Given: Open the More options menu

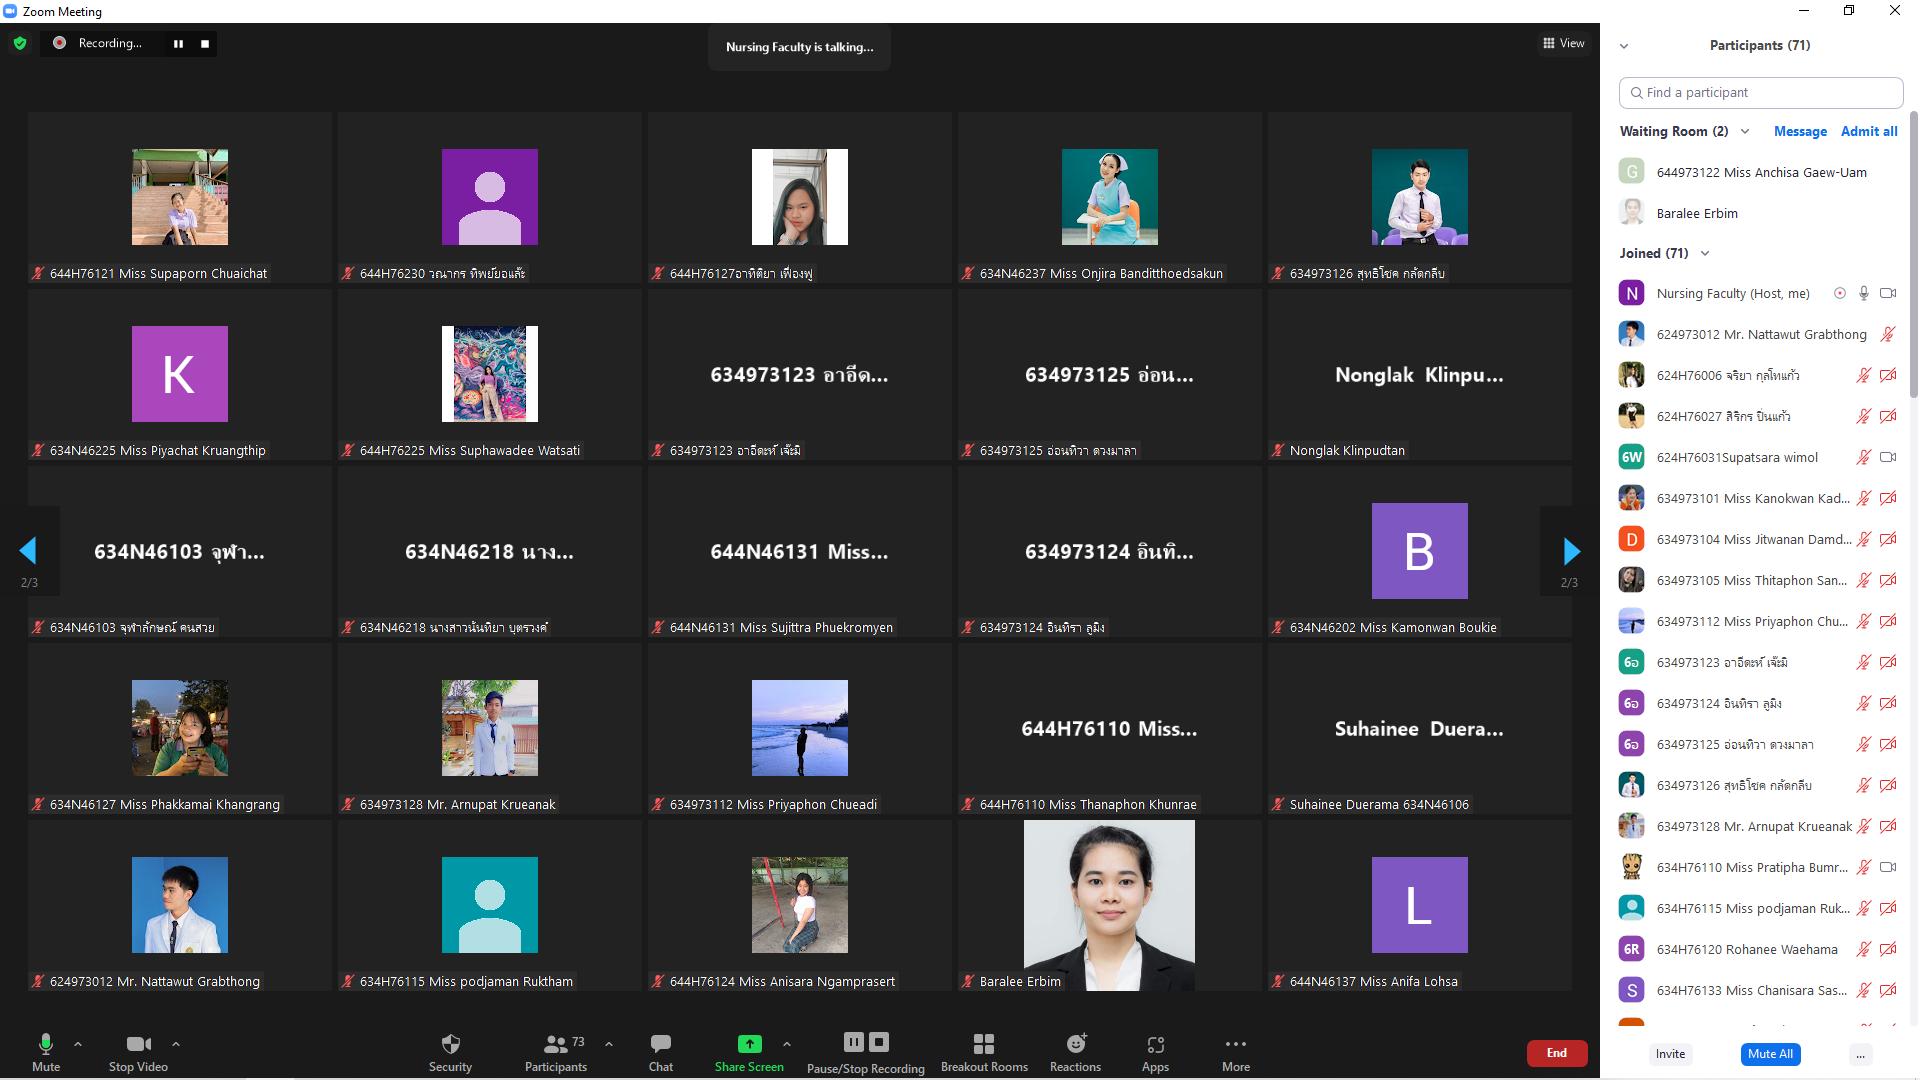Looking at the screenshot, I should (x=1235, y=1045).
